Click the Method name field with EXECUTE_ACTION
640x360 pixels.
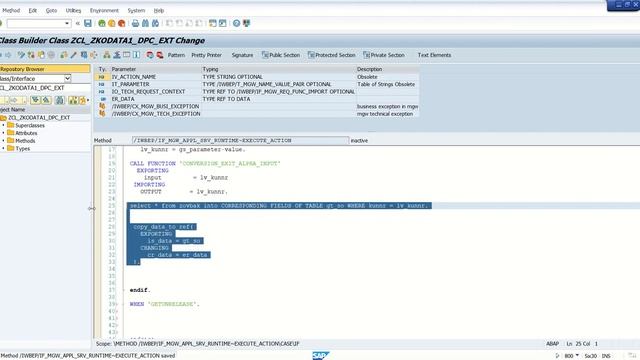[240, 140]
